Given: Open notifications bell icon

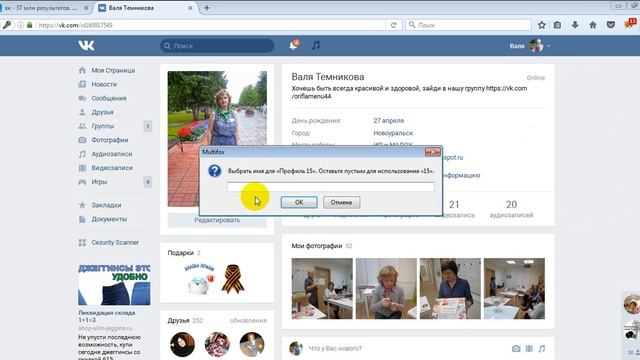Looking at the screenshot, I should (293, 45).
